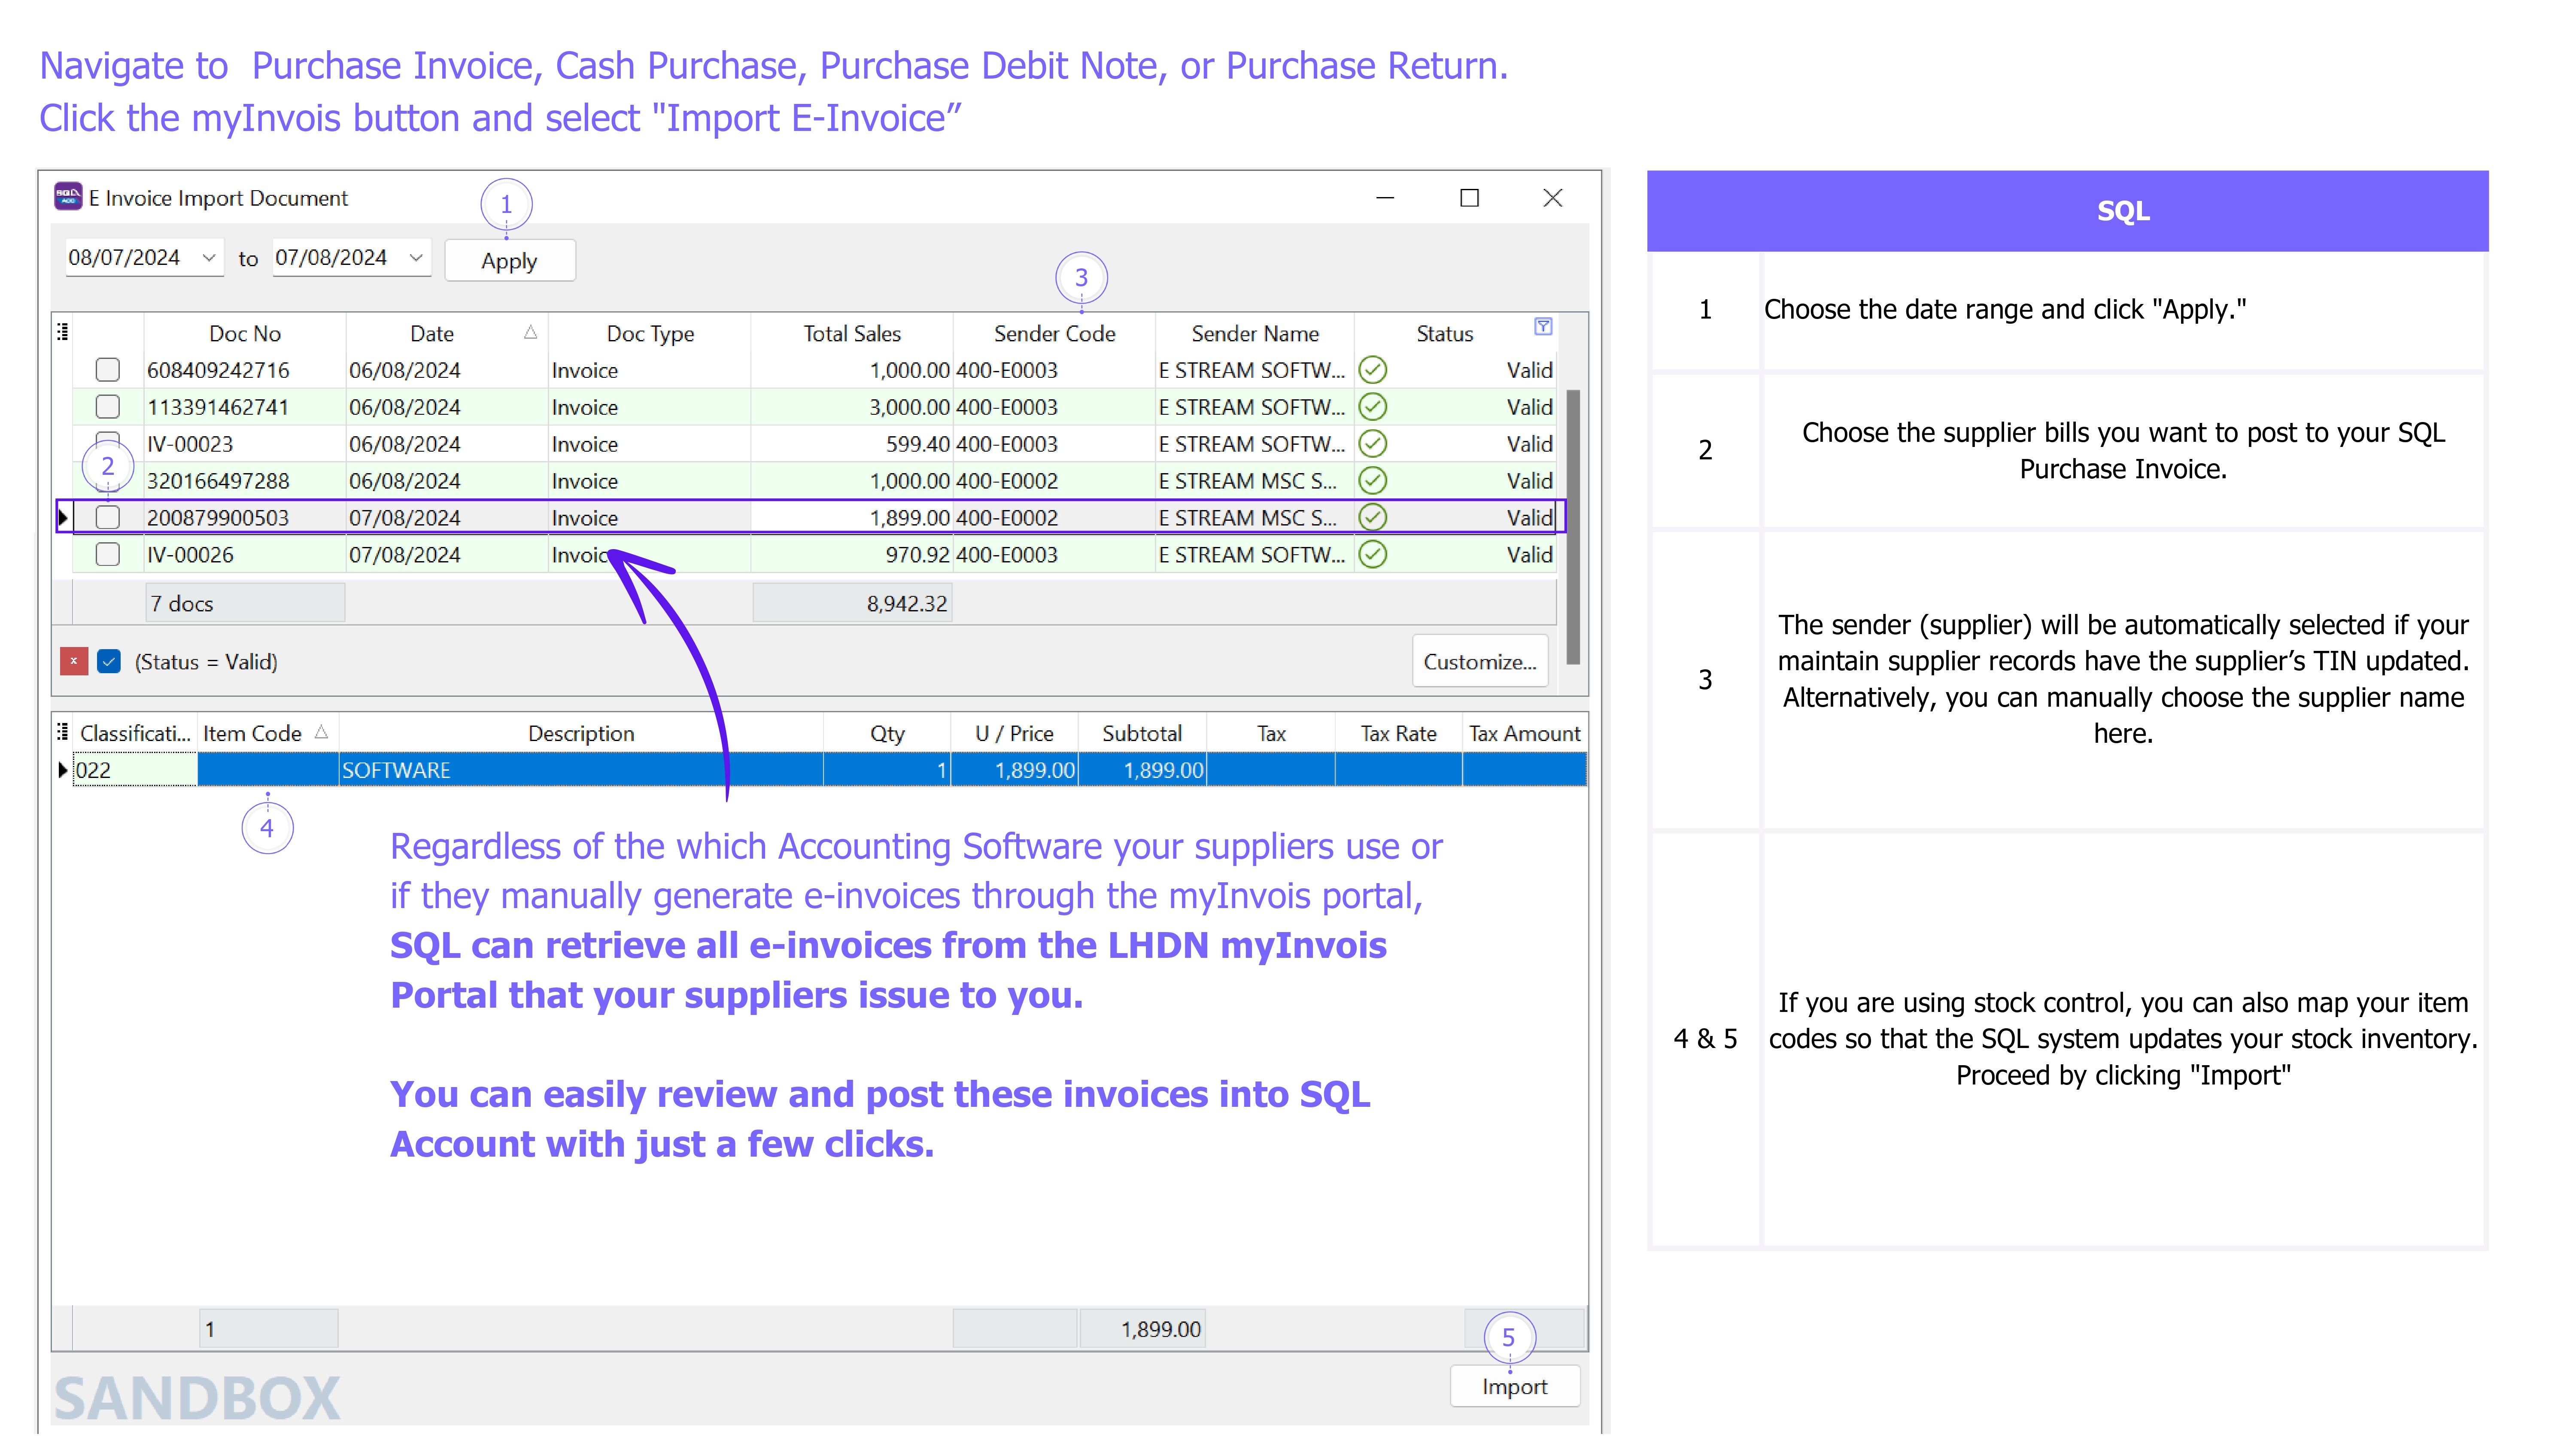The image size is (2576, 1449).
Task: Click the Customize... filter button
Action: point(1479,661)
